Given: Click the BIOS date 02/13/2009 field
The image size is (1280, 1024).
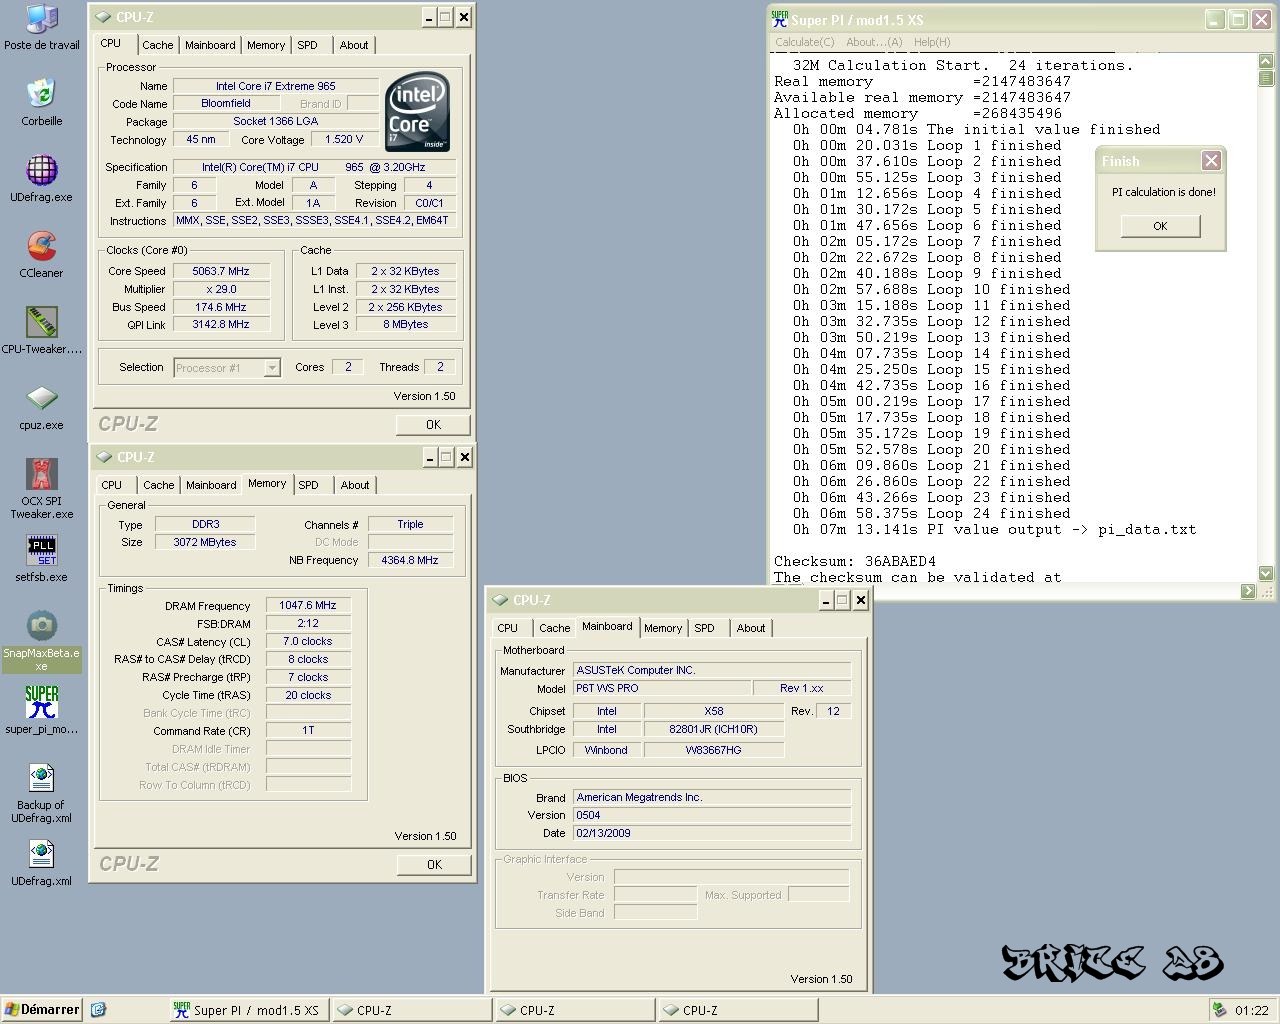Looking at the screenshot, I should point(712,833).
